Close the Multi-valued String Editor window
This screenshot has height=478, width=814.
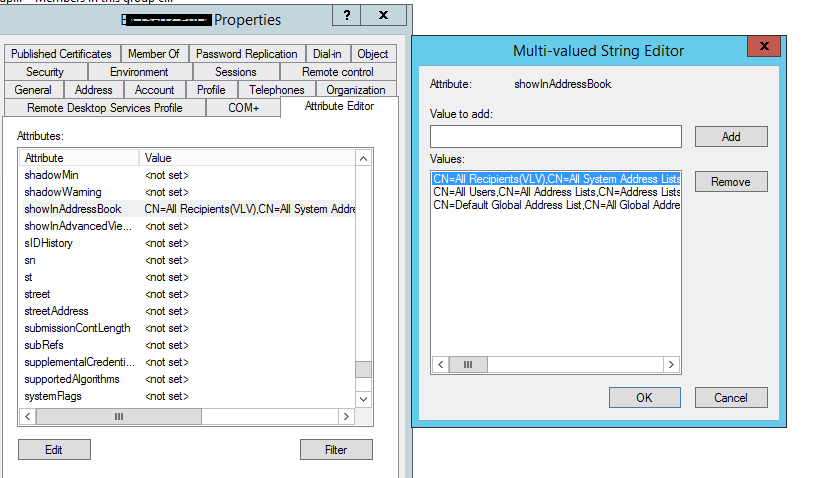(764, 46)
